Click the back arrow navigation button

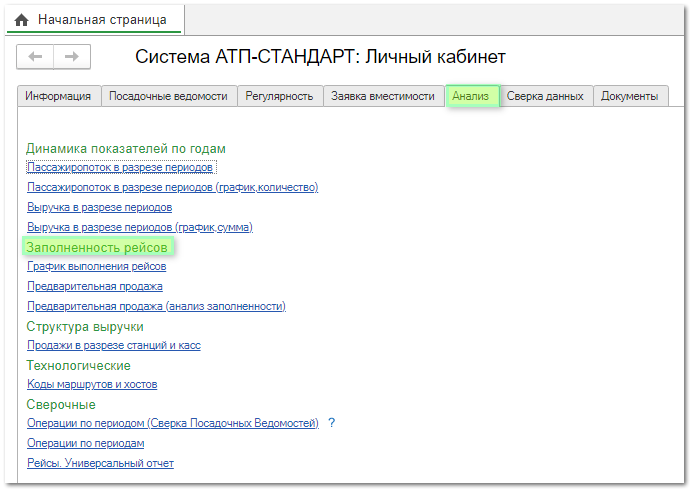pos(36,57)
